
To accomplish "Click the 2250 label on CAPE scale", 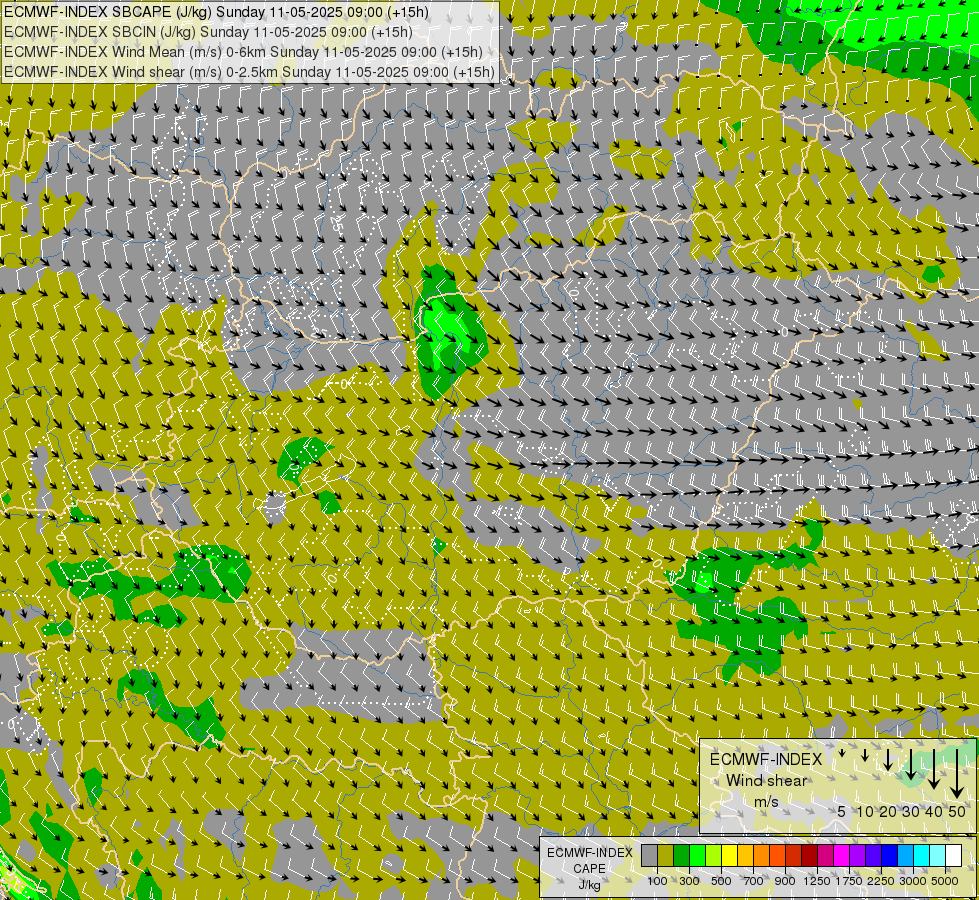I will [881, 881].
